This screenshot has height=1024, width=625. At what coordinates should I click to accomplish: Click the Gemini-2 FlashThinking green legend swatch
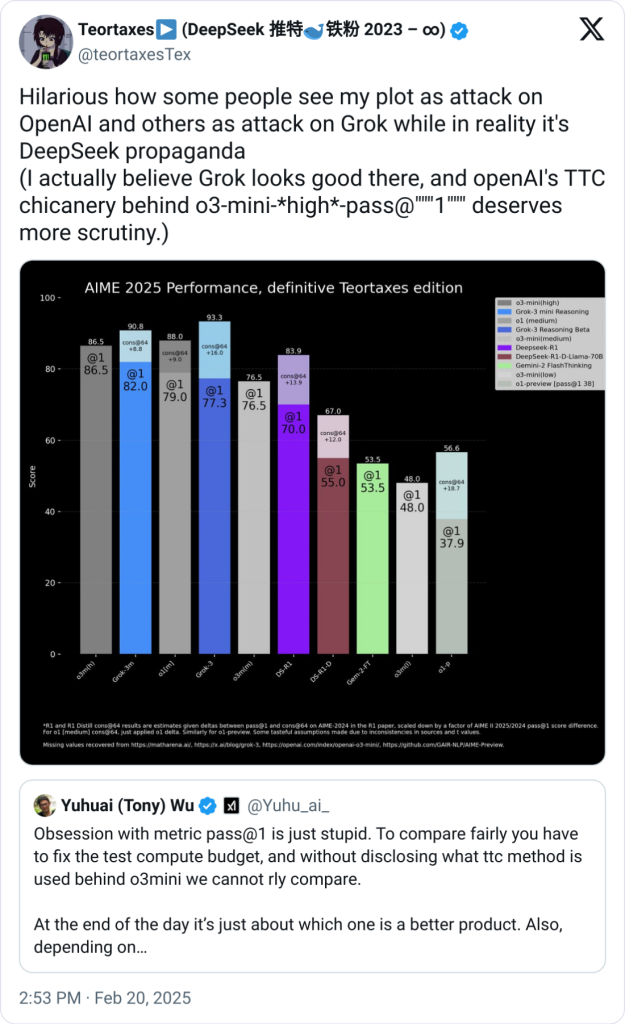tap(504, 366)
